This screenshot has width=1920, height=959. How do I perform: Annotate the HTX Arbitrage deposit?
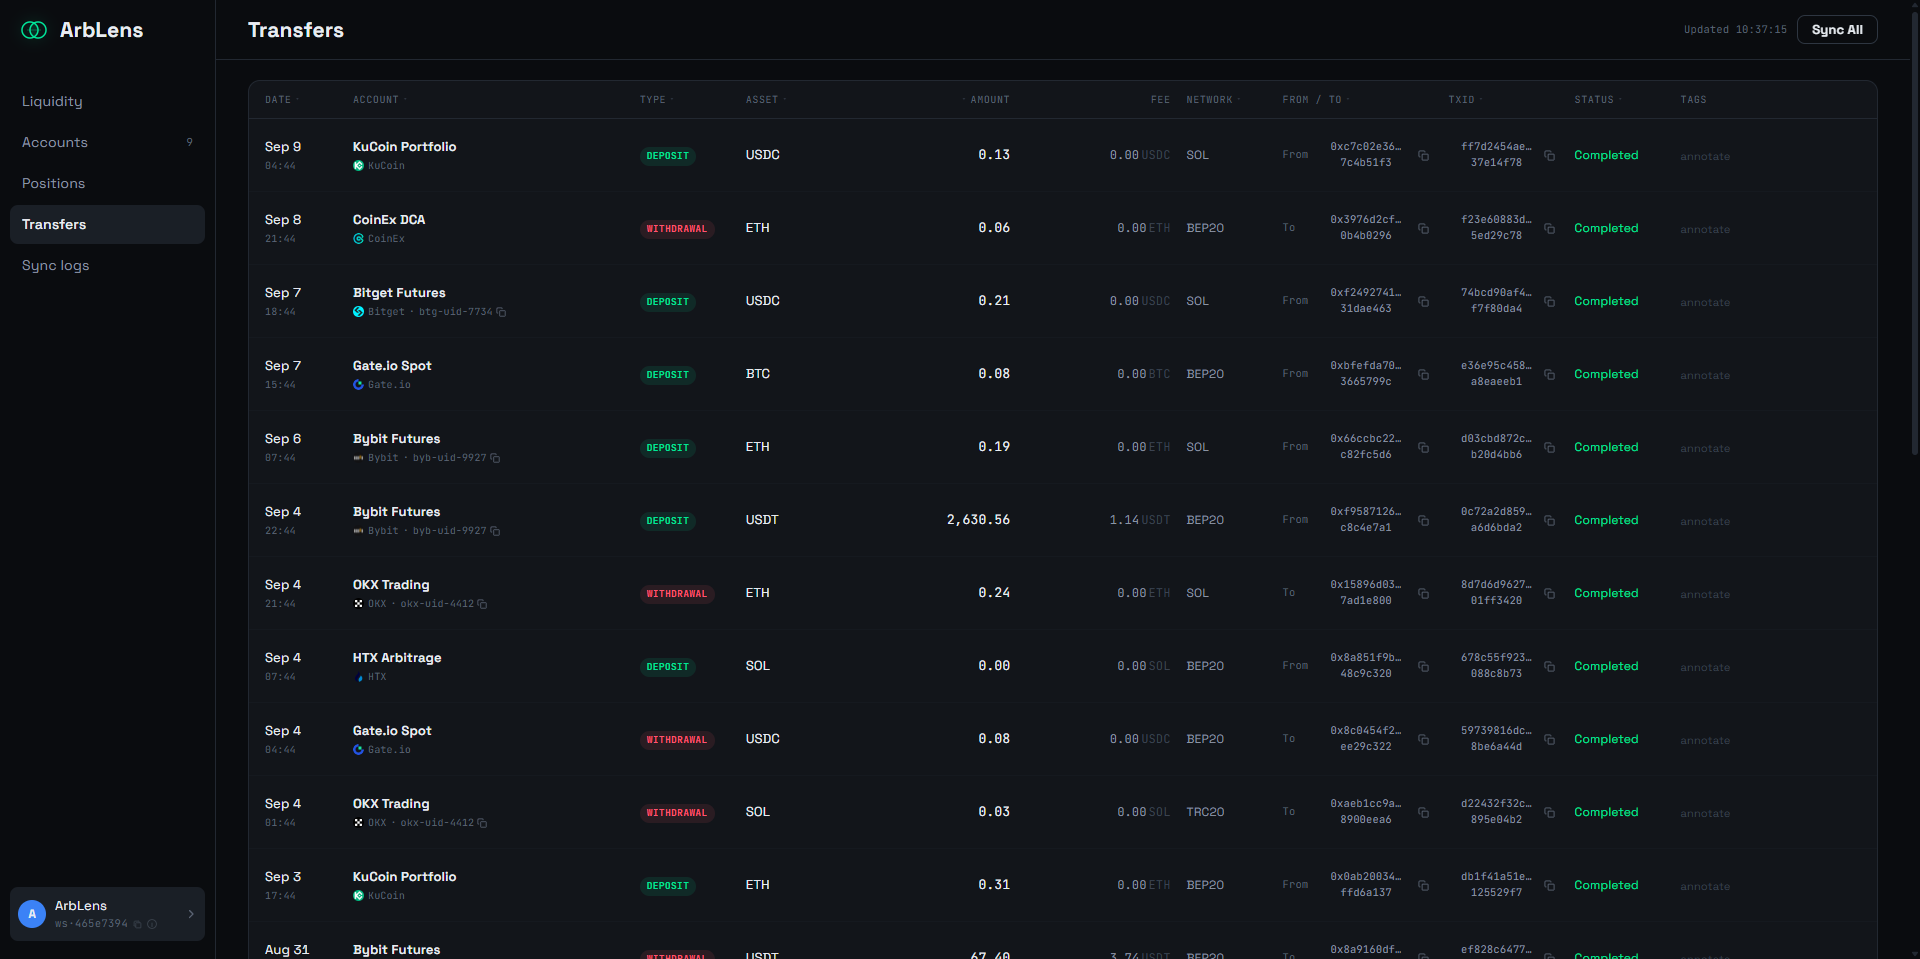pos(1705,668)
